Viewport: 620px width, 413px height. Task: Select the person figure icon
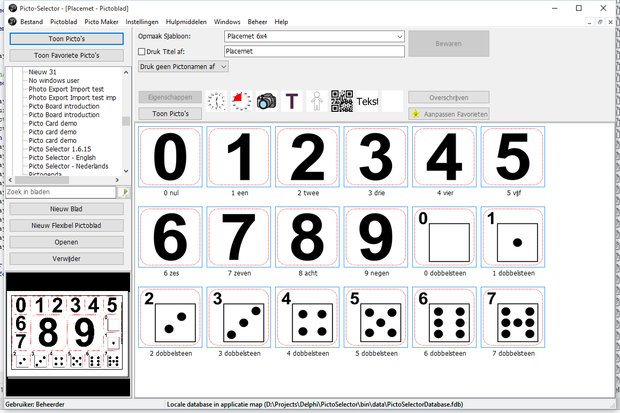[316, 101]
